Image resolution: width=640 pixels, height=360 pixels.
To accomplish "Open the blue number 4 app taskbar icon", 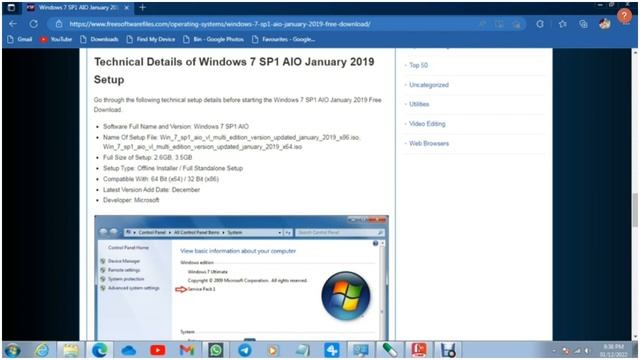I will pyautogui.click(x=331, y=350).
